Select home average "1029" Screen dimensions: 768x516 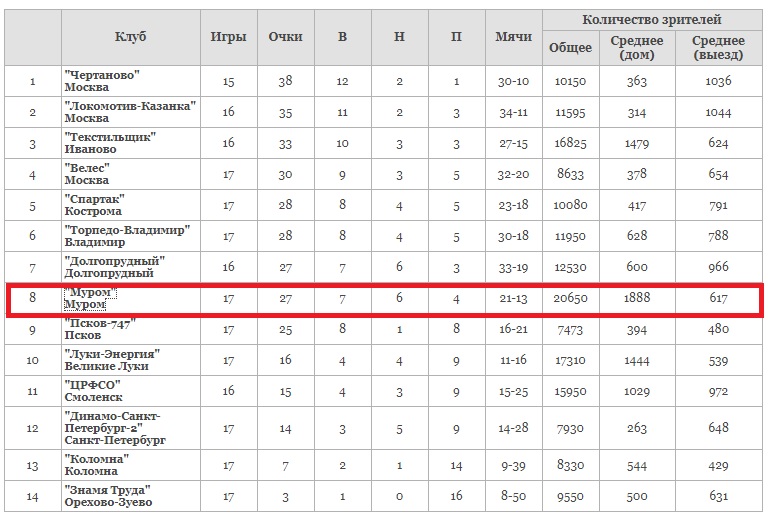click(x=637, y=391)
